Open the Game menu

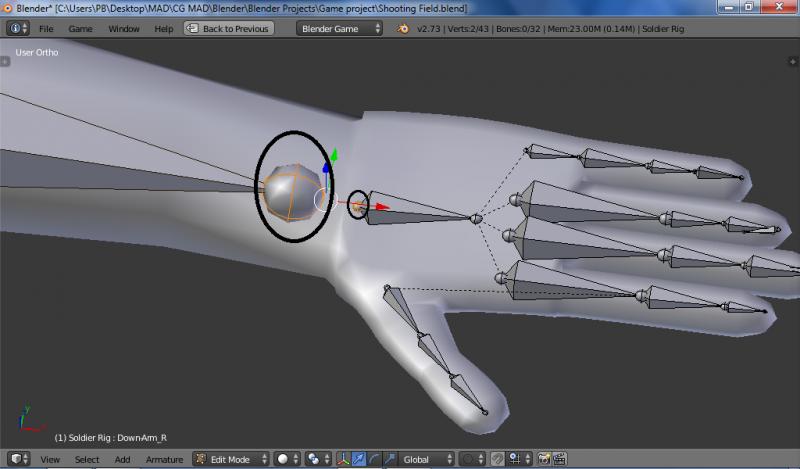81,29
